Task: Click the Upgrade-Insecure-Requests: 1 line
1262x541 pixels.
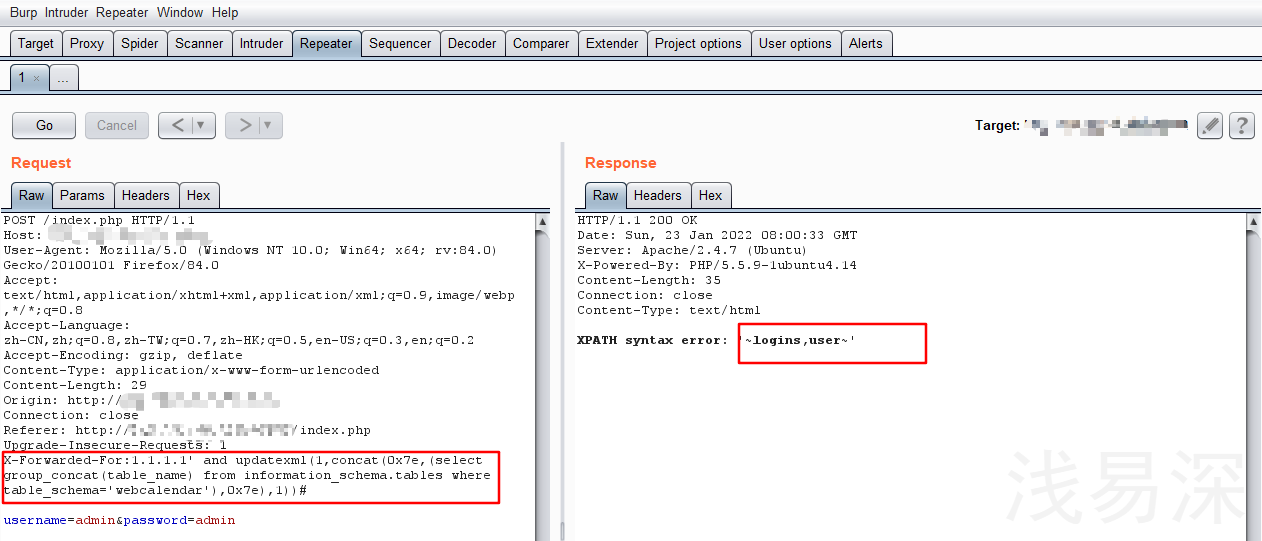Action: click(115, 445)
